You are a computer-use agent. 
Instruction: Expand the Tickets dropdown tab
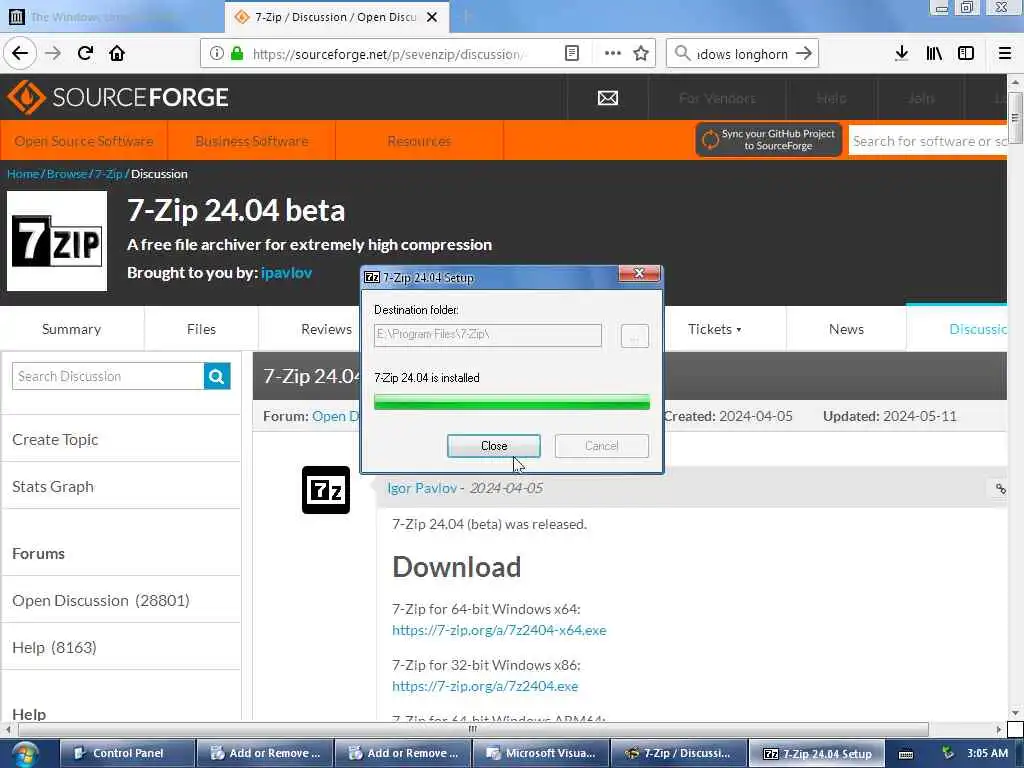pyautogui.click(x=714, y=329)
